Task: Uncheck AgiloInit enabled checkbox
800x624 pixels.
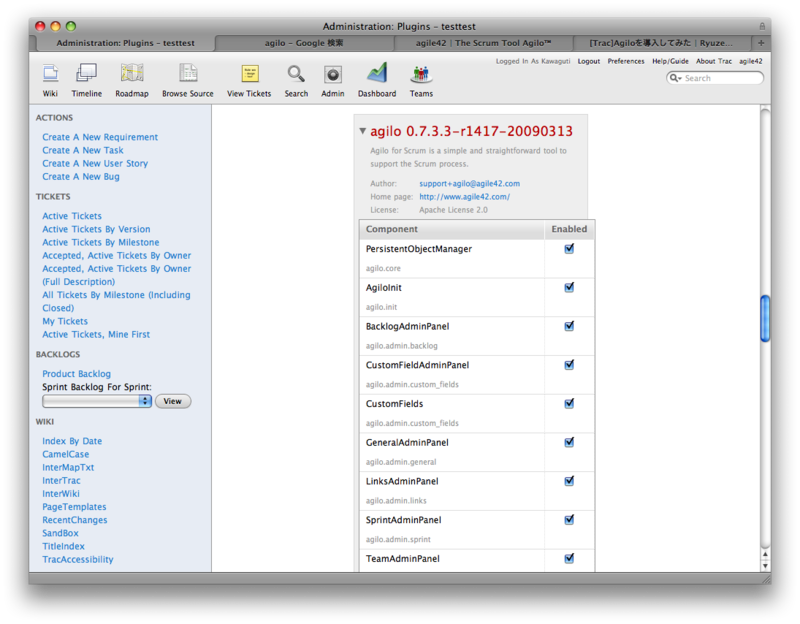Action: click(569, 288)
